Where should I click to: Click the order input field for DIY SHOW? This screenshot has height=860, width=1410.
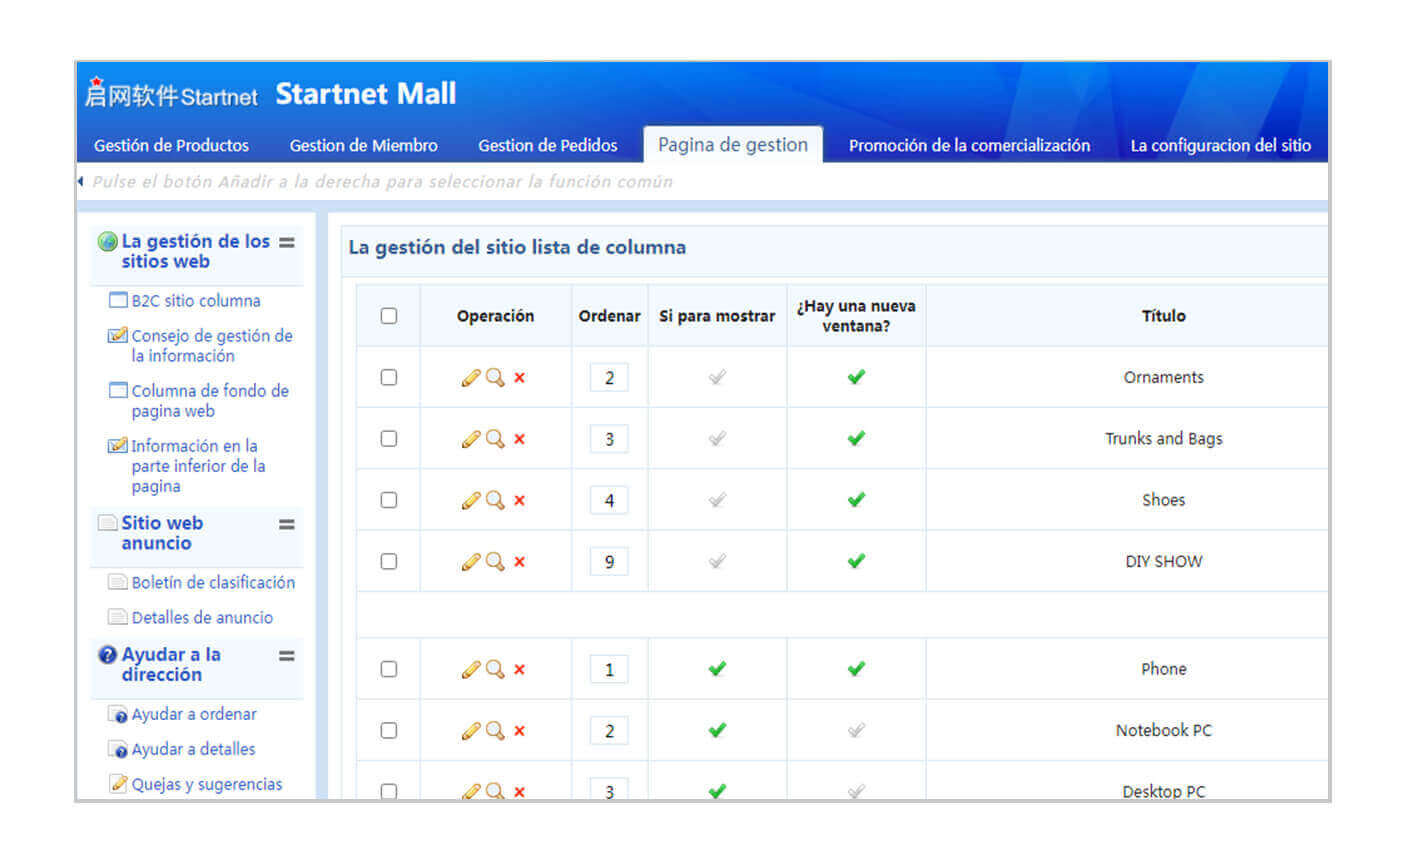coord(609,562)
